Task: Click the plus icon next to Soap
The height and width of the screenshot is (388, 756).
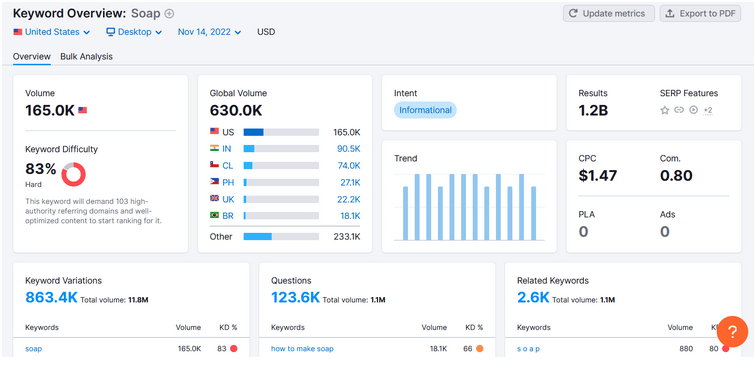Action: [169, 13]
